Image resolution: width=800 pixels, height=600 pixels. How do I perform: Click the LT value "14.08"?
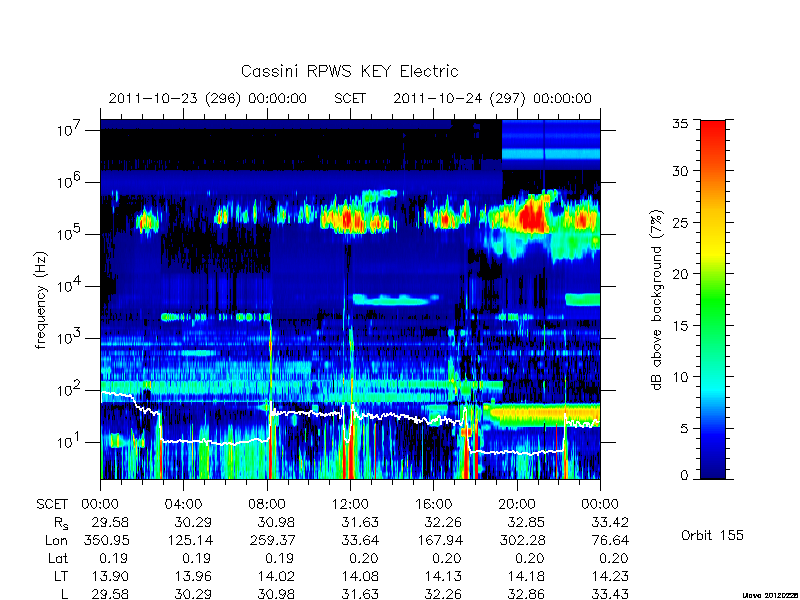point(360,577)
